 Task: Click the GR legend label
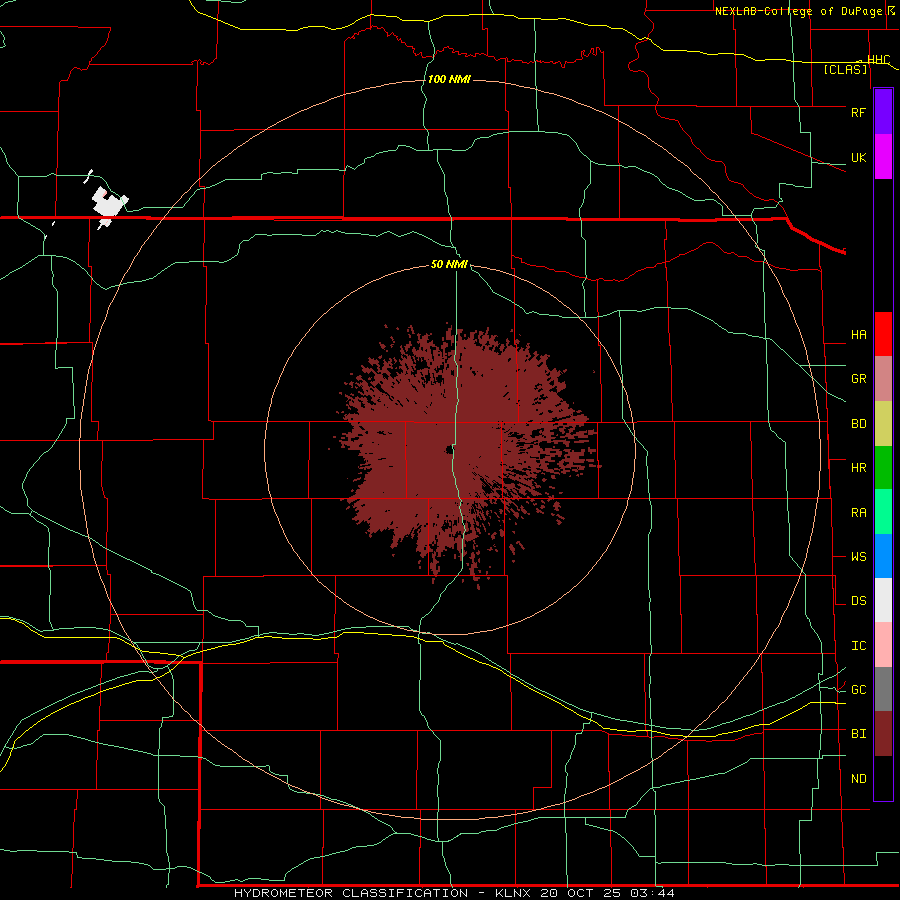[x=858, y=379]
